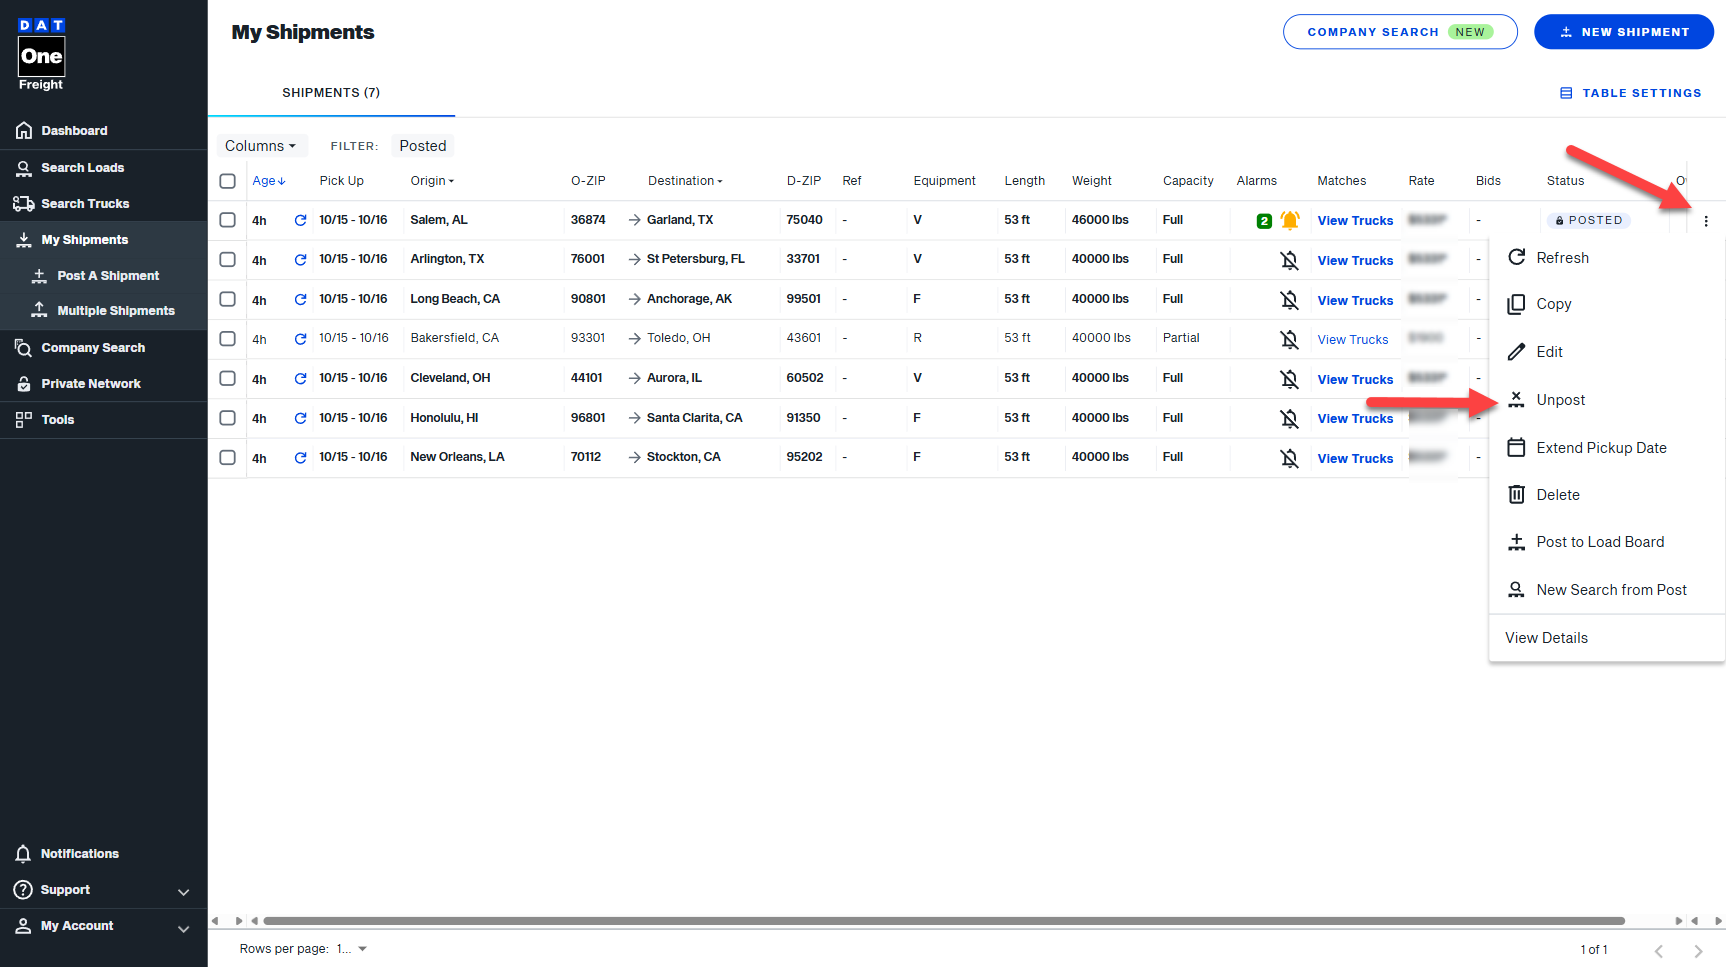Click the New Shipment button

tap(1623, 32)
